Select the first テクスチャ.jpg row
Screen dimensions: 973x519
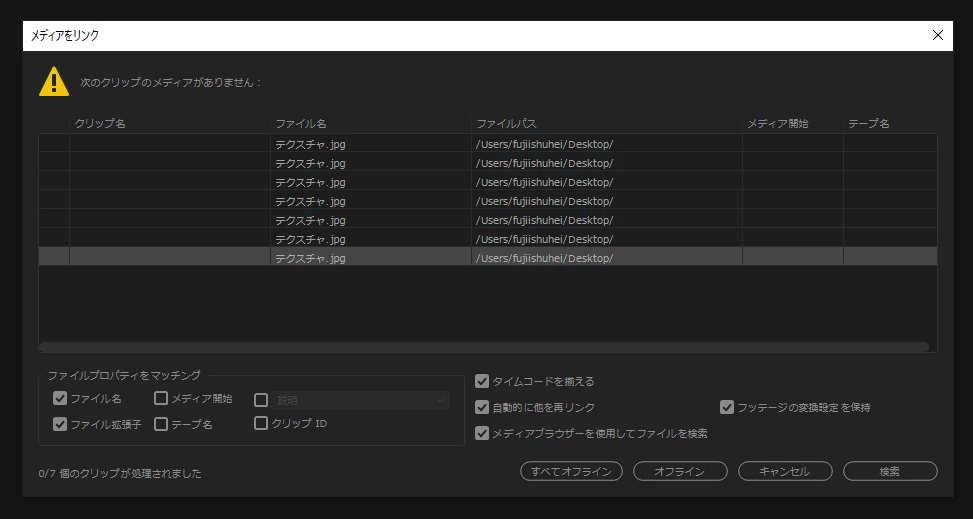[x=488, y=143]
